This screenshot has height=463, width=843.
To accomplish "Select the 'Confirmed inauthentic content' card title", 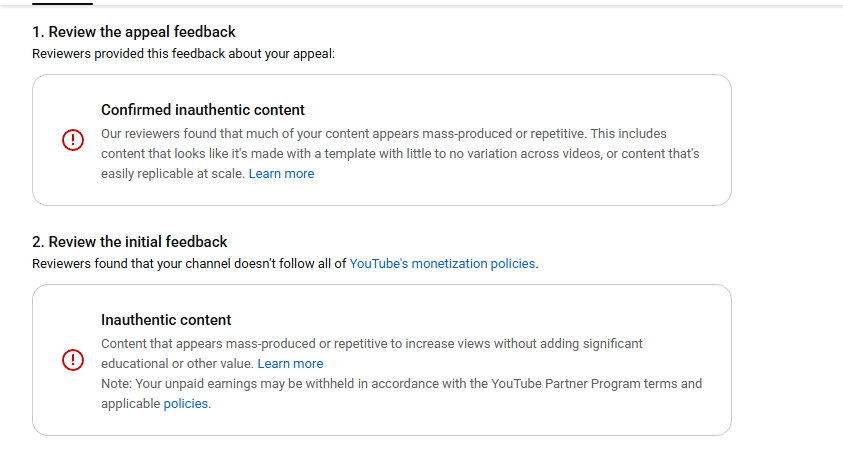I will click(203, 110).
